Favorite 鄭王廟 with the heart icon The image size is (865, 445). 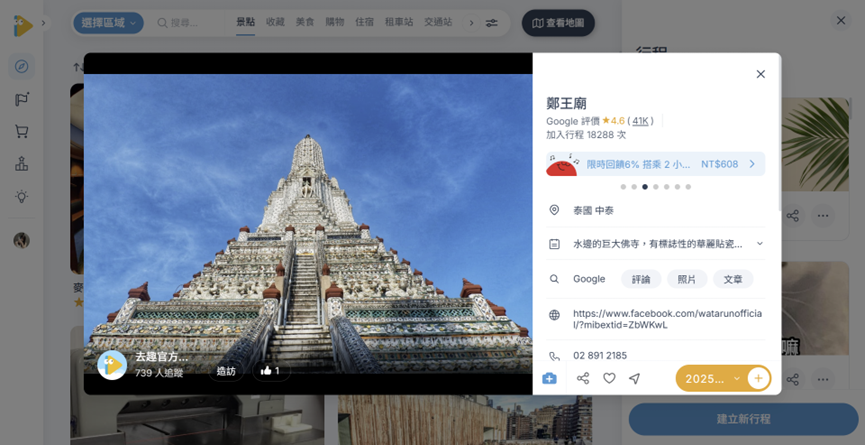coord(609,378)
